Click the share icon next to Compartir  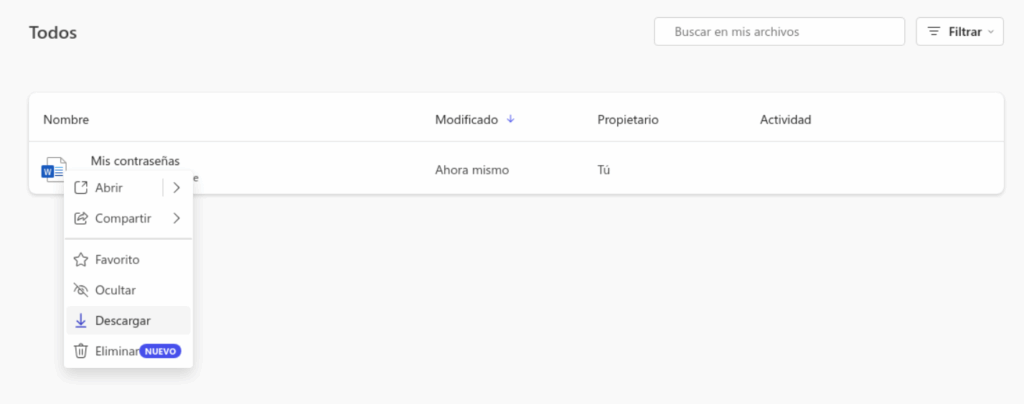pyautogui.click(x=81, y=218)
